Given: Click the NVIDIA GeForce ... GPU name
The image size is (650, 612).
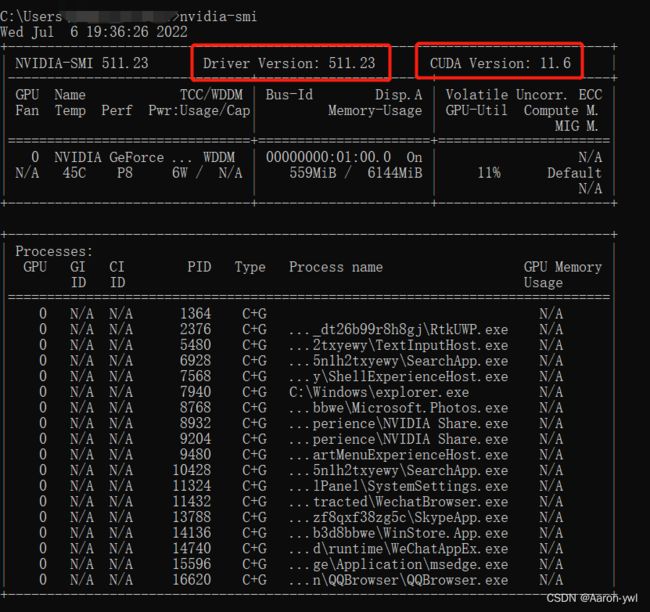Looking at the screenshot, I should point(123,157).
